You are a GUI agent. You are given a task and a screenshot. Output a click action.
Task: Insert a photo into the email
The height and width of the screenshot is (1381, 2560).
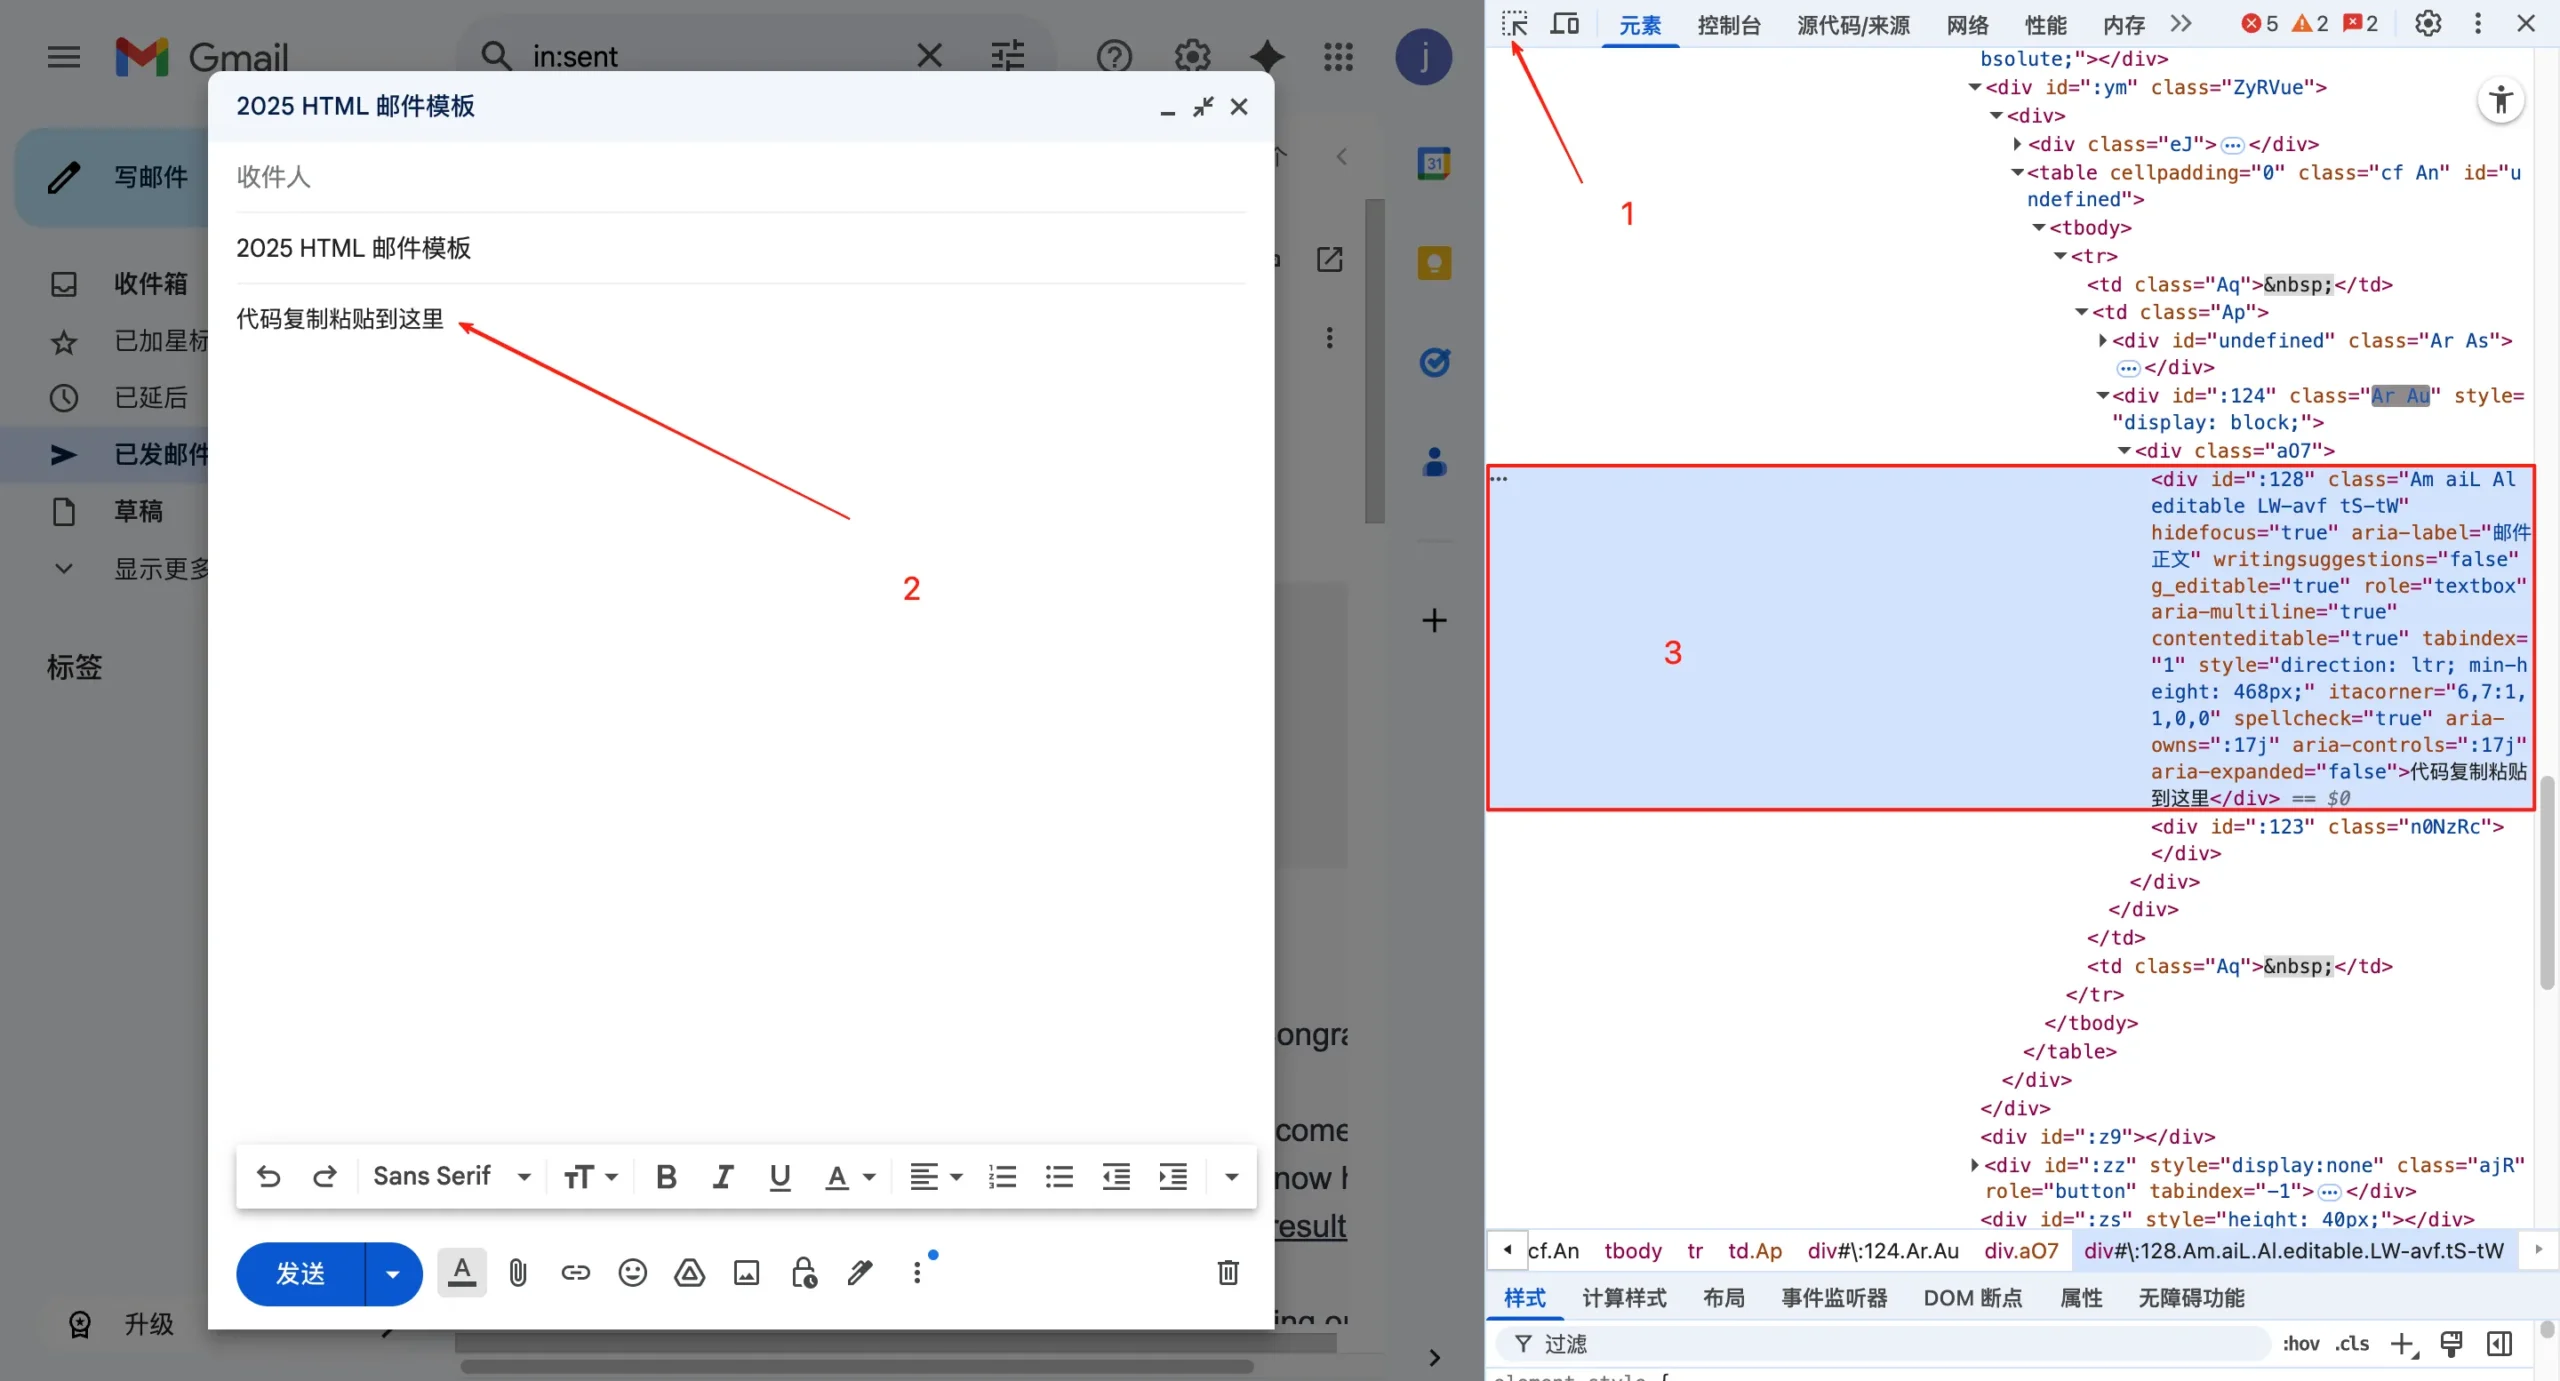point(745,1272)
